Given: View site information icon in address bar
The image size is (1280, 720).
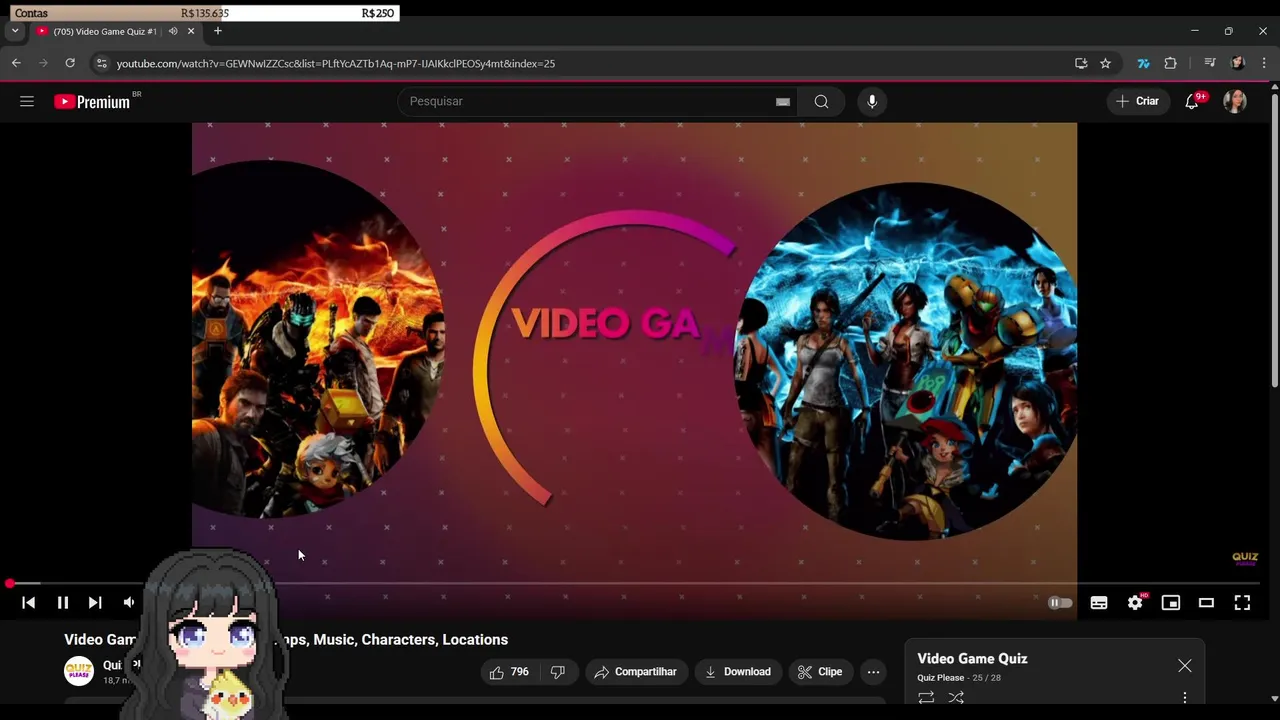Looking at the screenshot, I should coord(101,63).
